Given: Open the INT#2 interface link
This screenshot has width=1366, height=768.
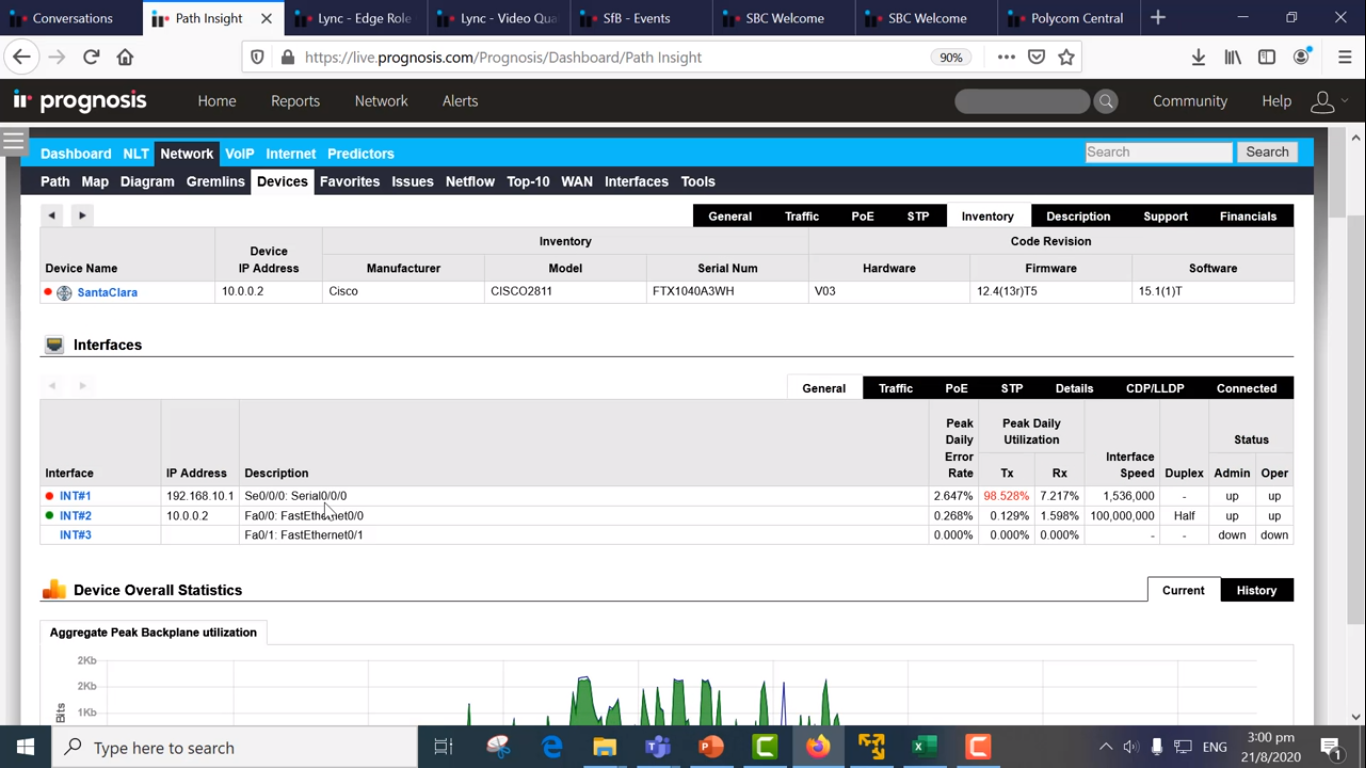Looking at the screenshot, I should tap(75, 516).
